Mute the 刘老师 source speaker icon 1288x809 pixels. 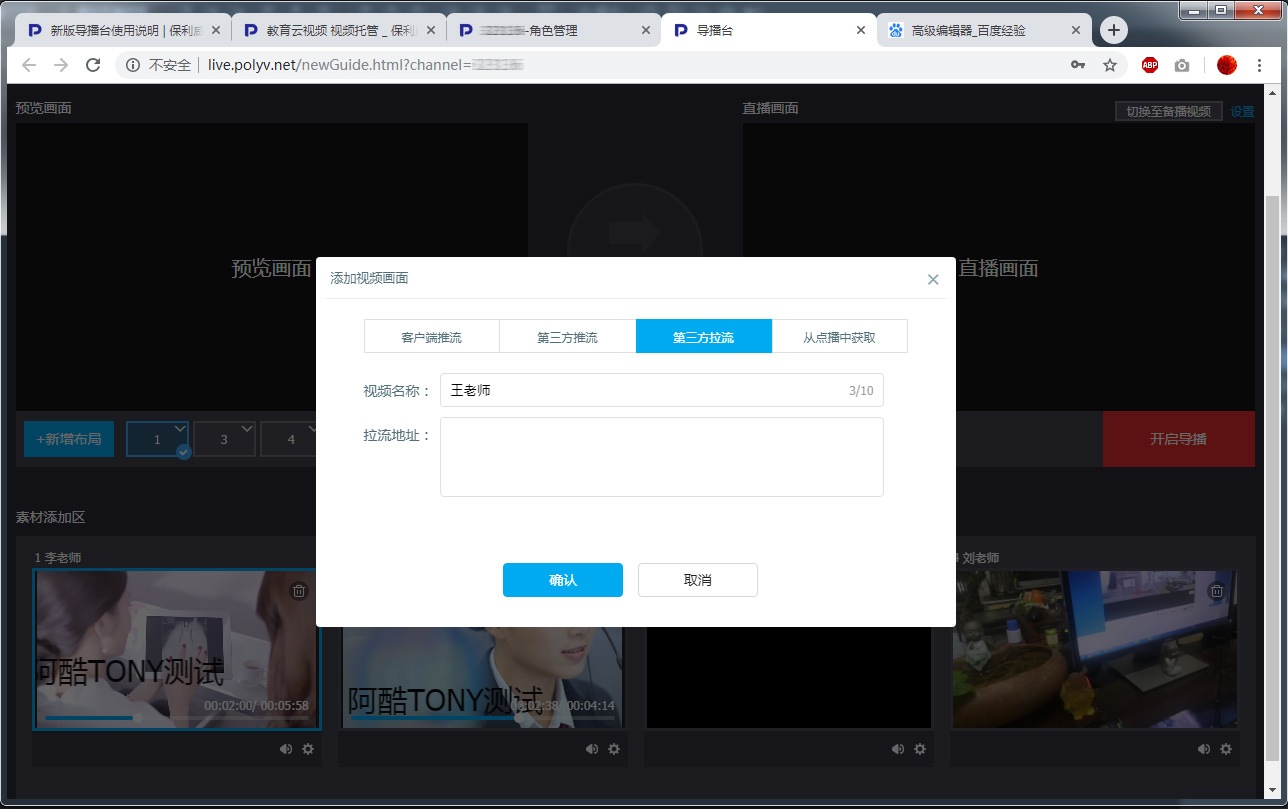point(1204,749)
